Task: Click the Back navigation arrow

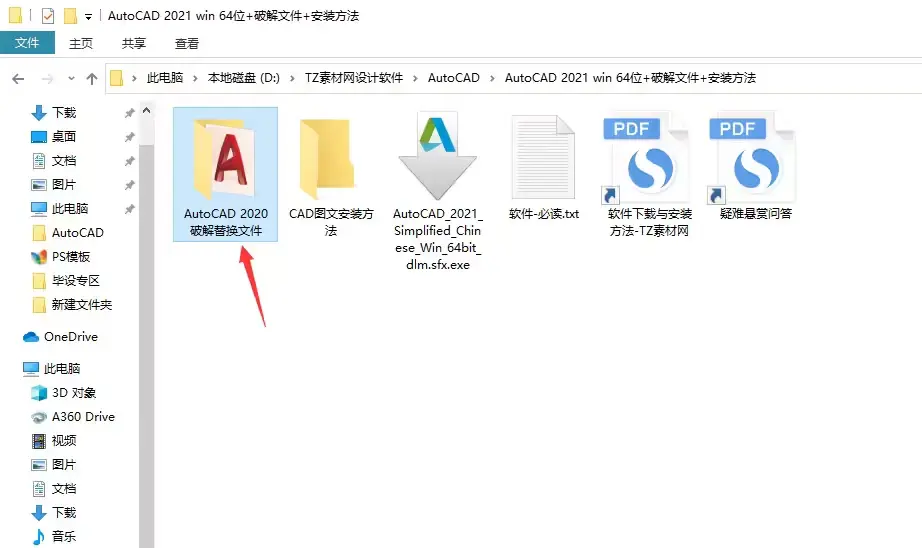Action: click(18, 78)
